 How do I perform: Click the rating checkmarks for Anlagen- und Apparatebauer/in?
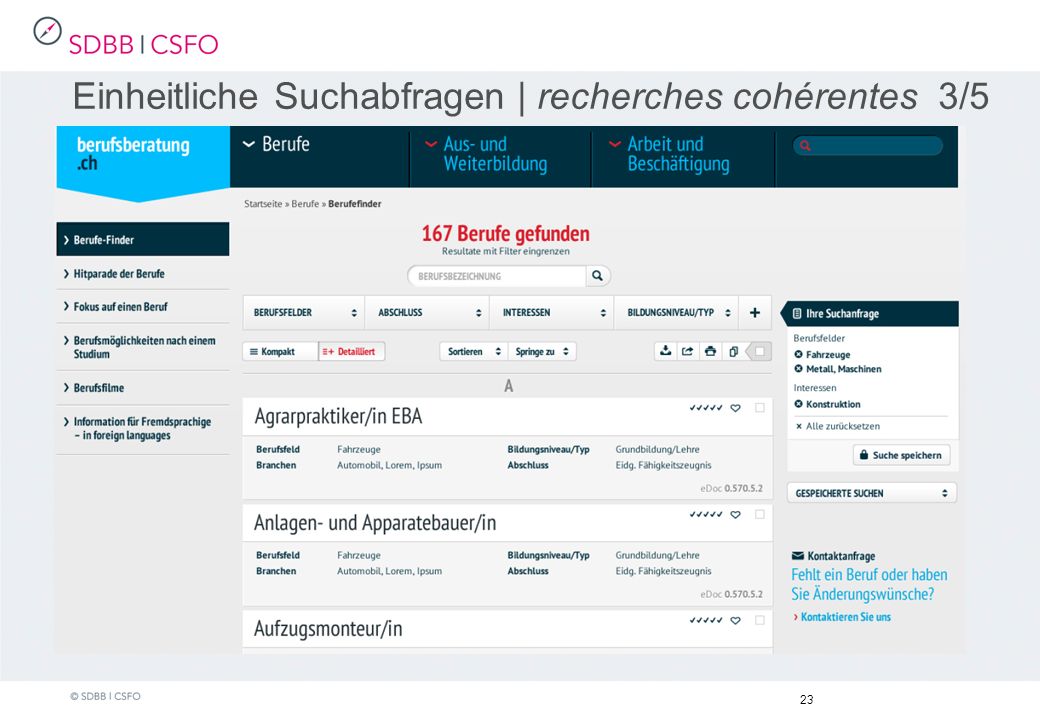point(706,514)
